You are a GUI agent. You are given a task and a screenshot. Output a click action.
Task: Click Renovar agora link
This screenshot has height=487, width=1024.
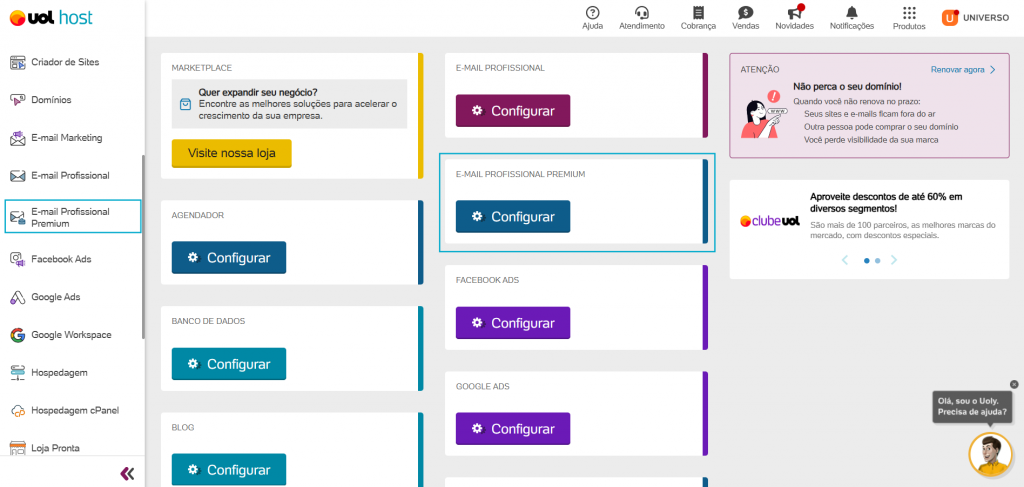click(963, 69)
